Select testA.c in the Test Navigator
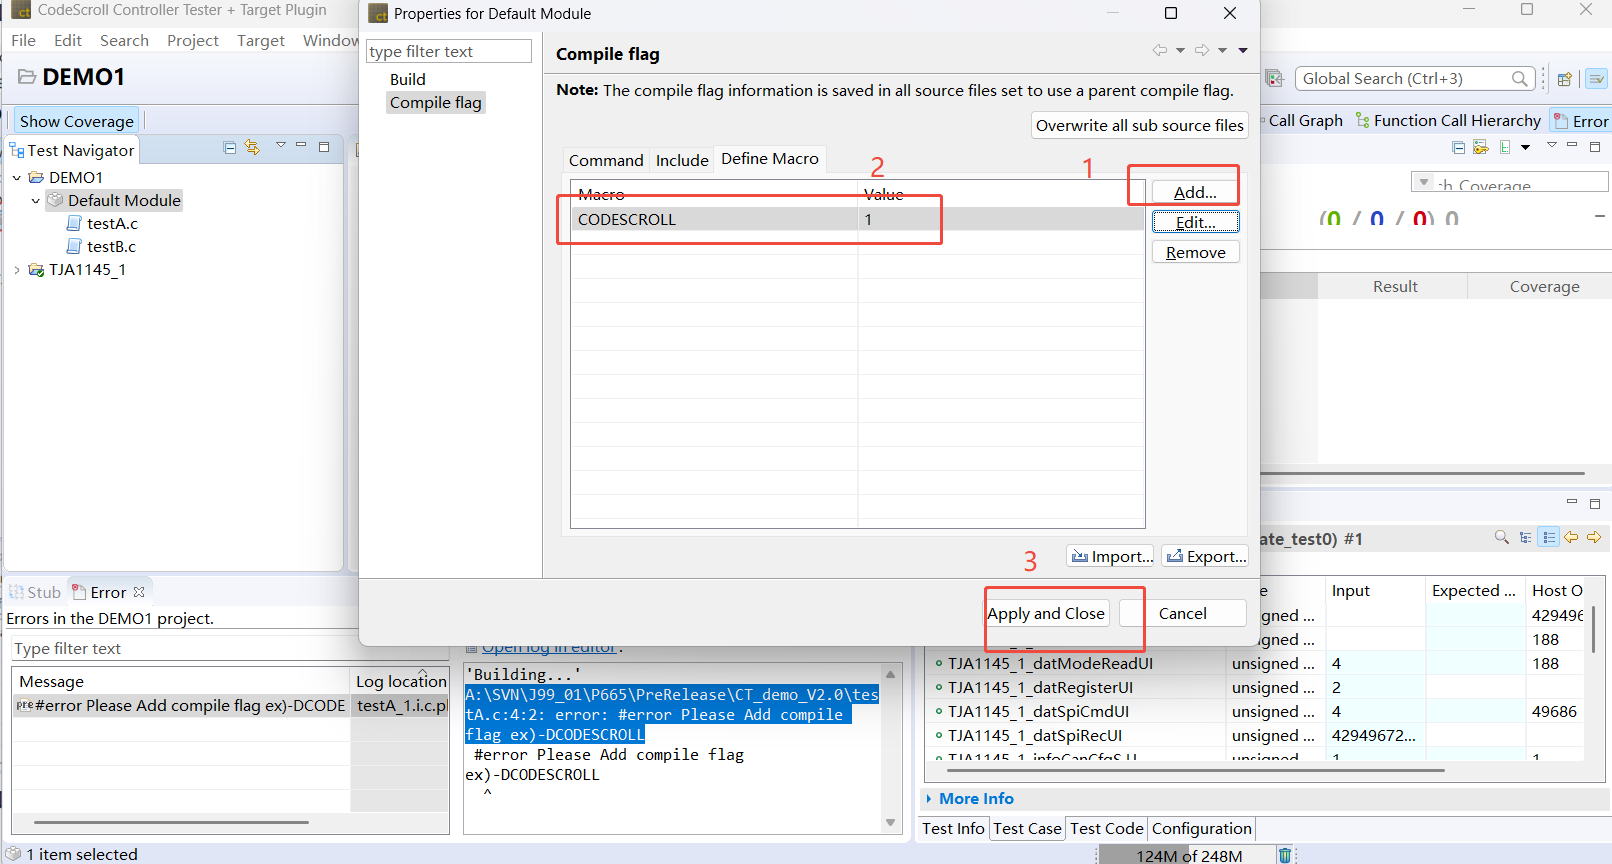 tap(112, 224)
